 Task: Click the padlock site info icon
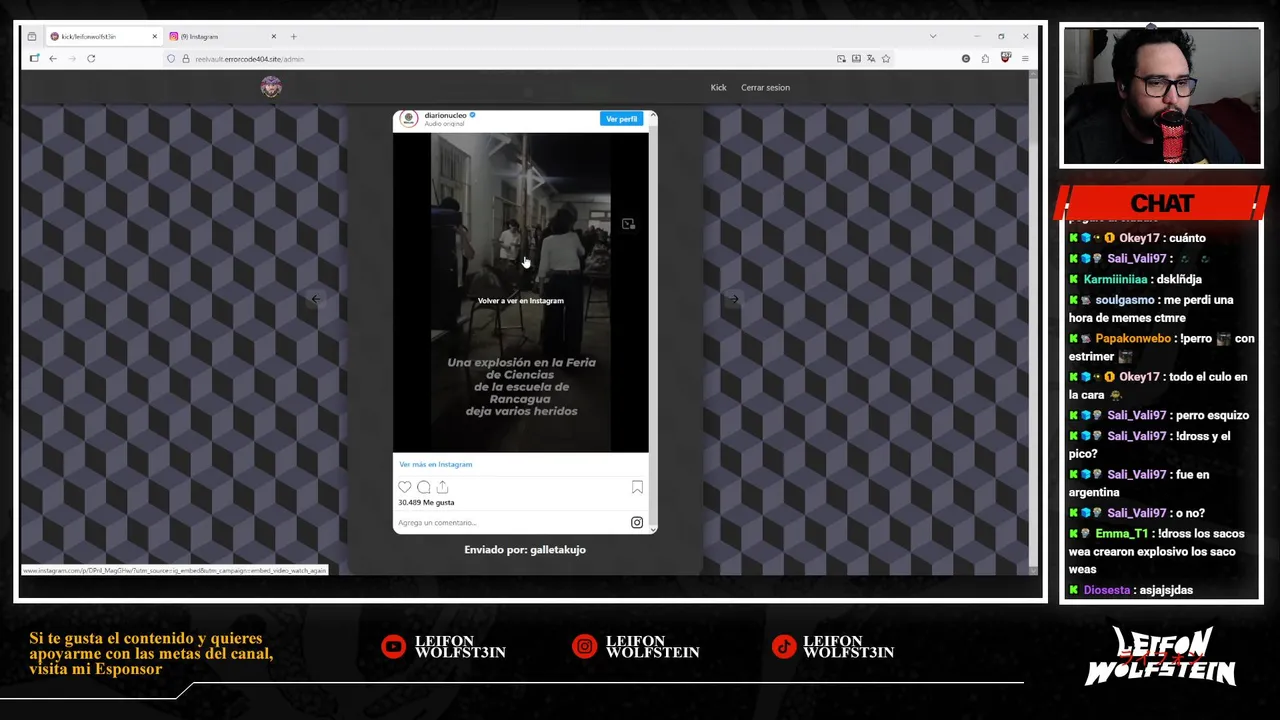coord(185,59)
